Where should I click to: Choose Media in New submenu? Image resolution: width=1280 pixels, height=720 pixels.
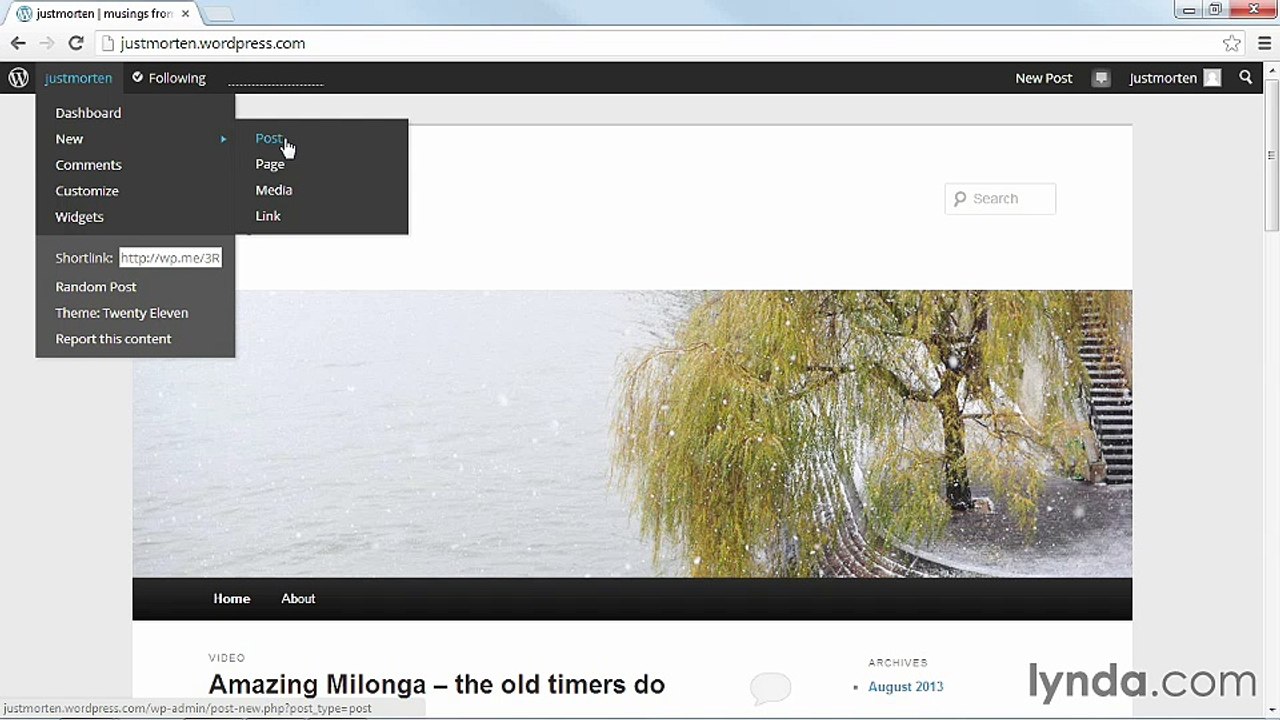point(274,190)
